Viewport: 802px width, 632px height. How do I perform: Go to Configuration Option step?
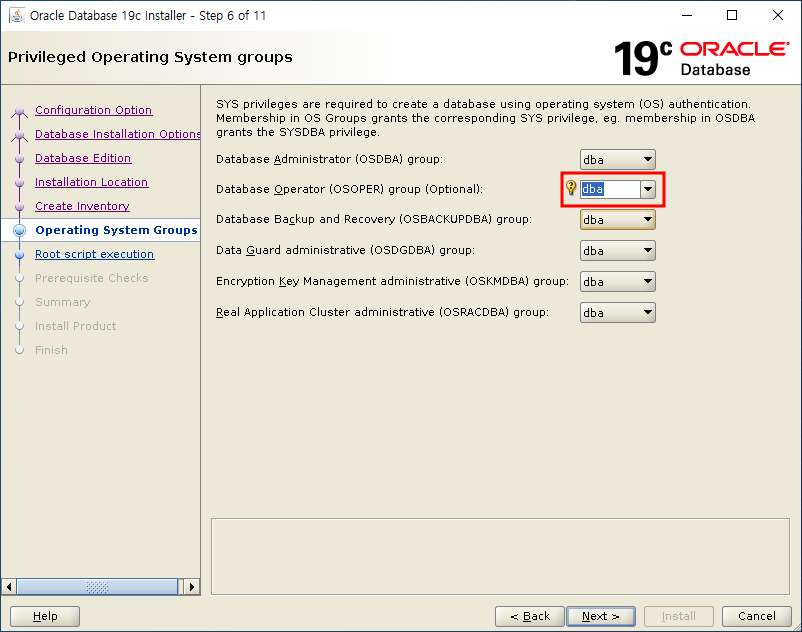(x=94, y=110)
